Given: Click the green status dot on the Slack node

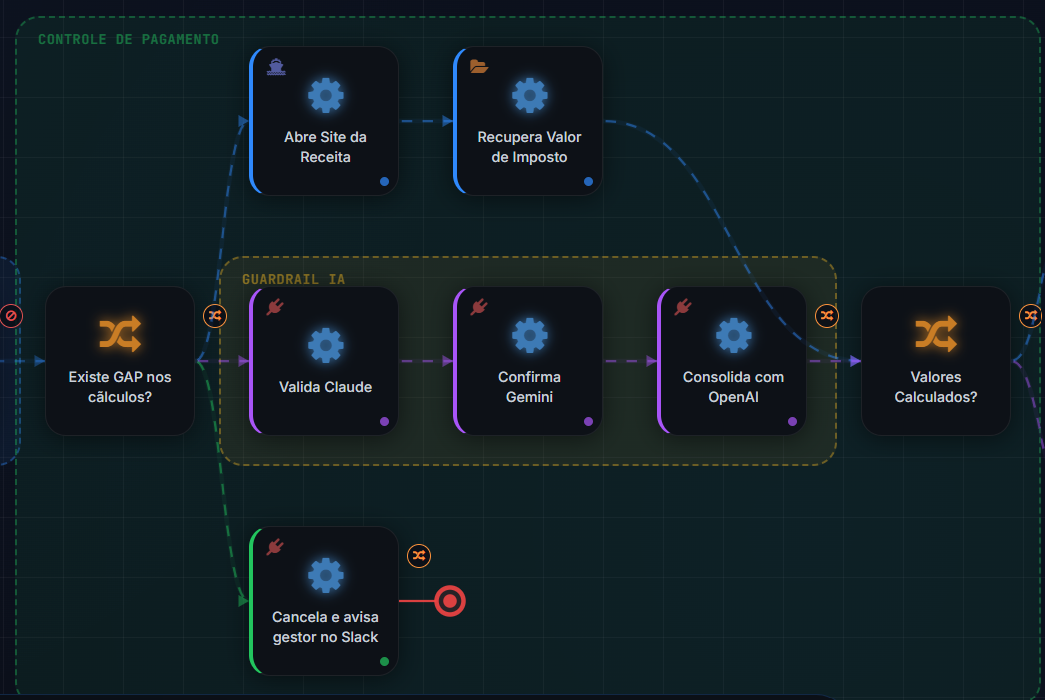Looking at the screenshot, I should (385, 661).
